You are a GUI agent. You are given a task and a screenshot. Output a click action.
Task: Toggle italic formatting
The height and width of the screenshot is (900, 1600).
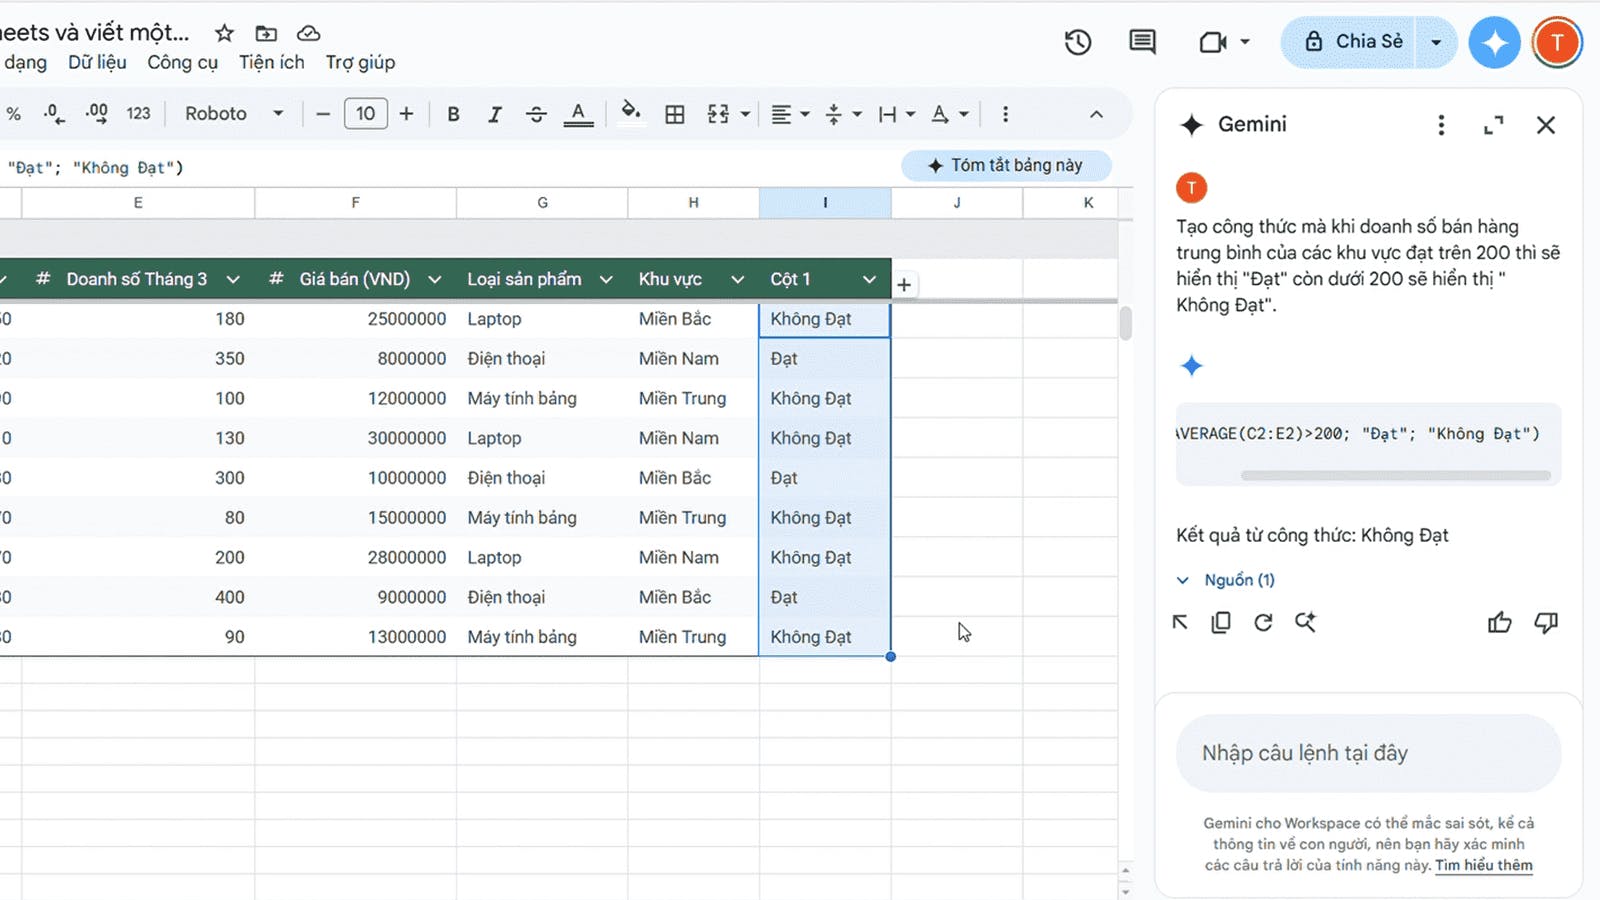pyautogui.click(x=494, y=114)
